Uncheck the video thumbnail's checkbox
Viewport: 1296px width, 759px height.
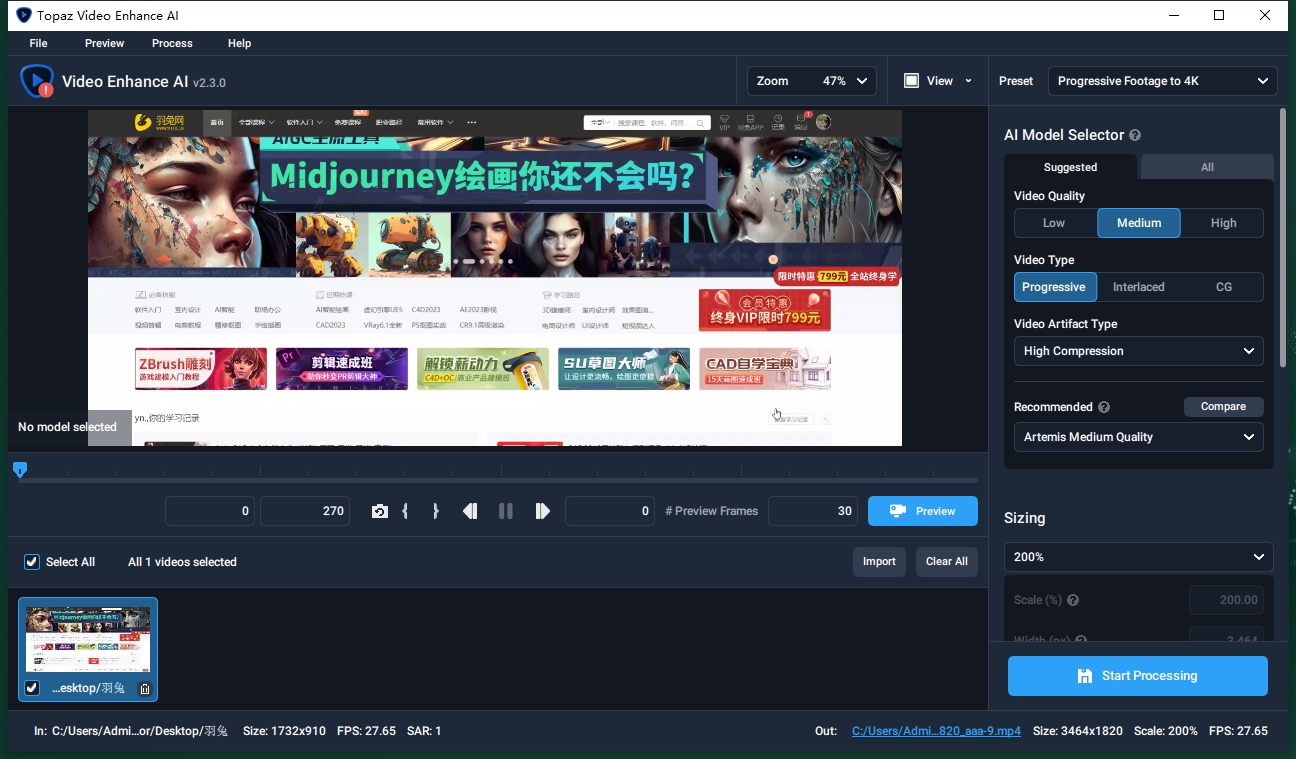32,688
